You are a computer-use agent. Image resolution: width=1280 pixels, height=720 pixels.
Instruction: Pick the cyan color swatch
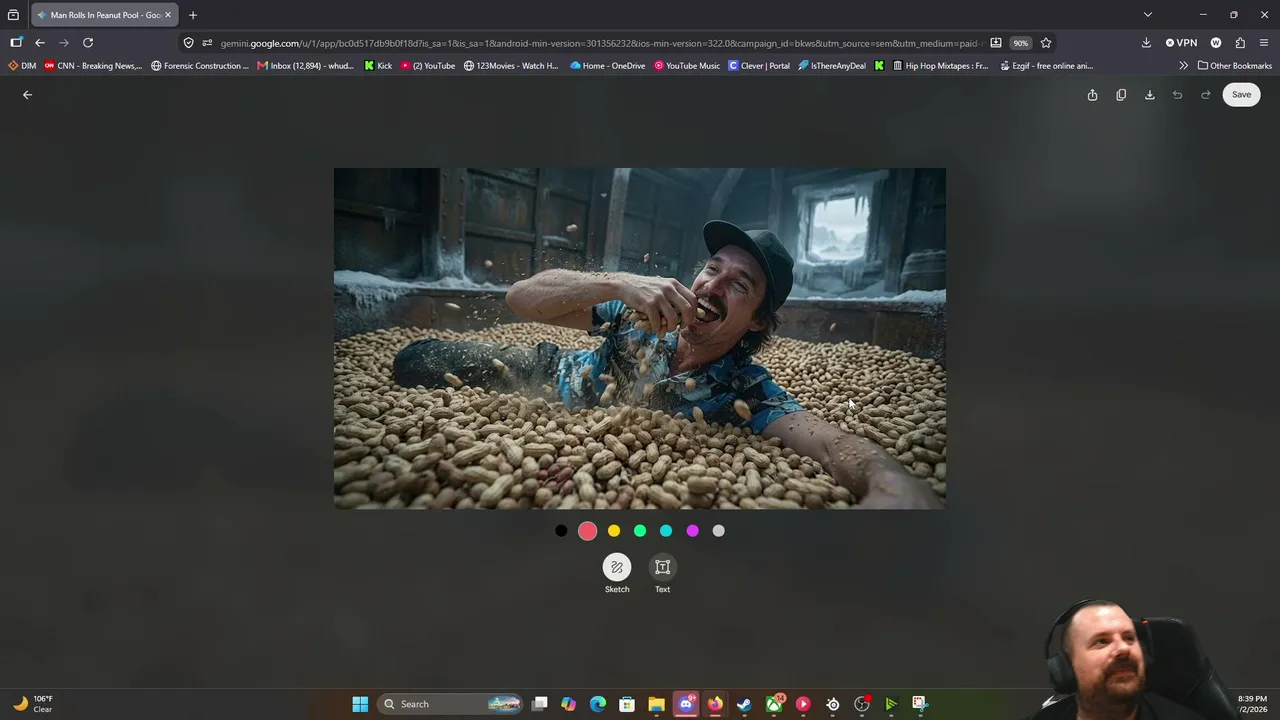pyautogui.click(x=666, y=531)
